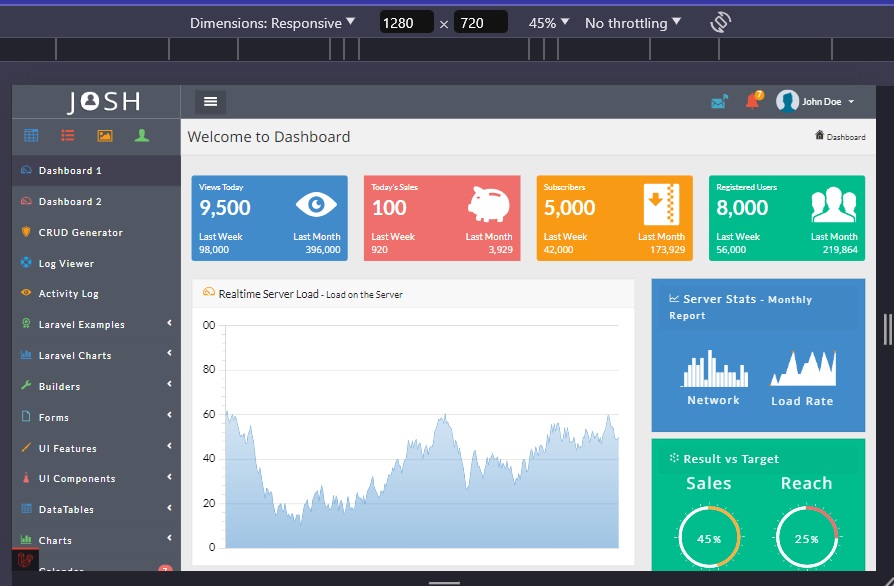Screen dimensions: 894x586
Task: Click the Dashboard breadcrumb link
Action: [843, 136]
